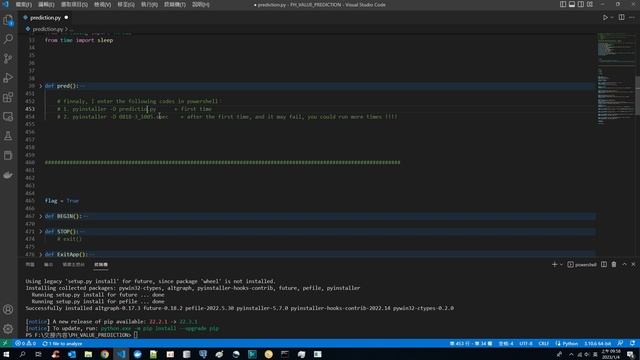Screen dimensions: 640x360
Task: Open Customize Layout icon in title bar
Action: click(590, 4)
